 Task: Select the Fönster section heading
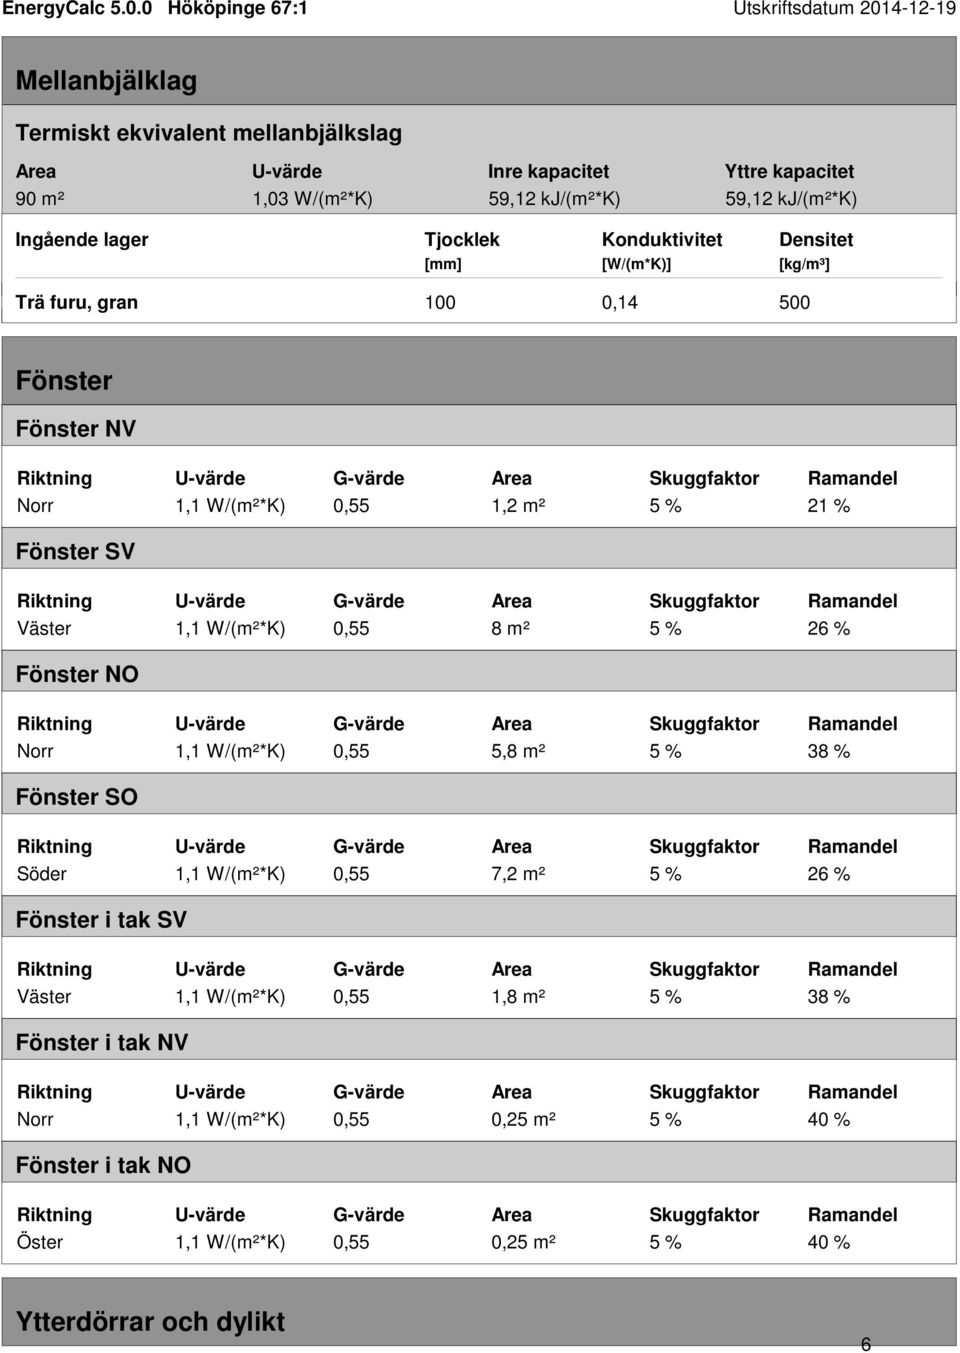(x=64, y=380)
